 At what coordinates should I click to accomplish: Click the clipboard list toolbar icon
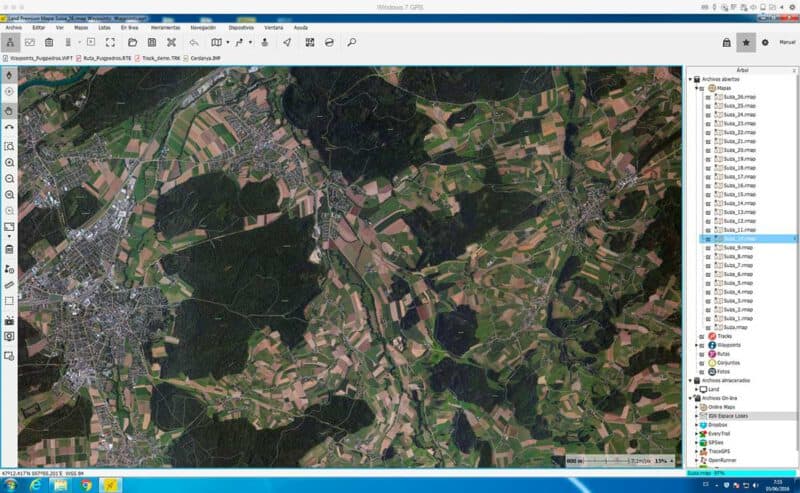[x=49, y=42]
